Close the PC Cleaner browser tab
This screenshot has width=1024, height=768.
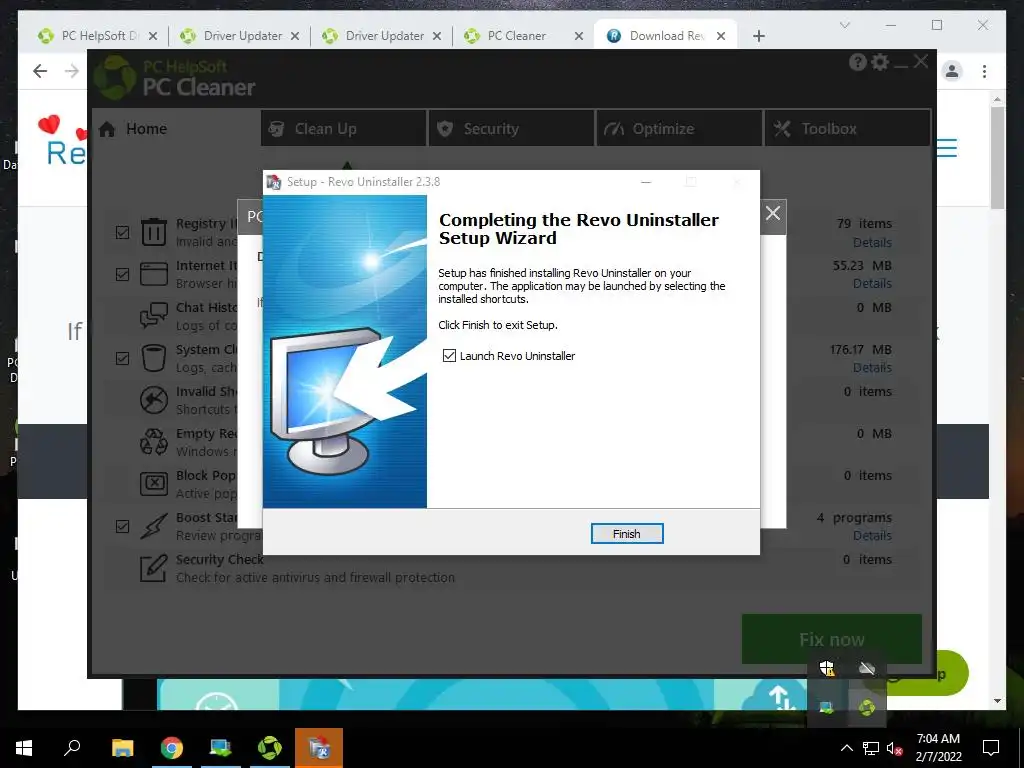(579, 36)
